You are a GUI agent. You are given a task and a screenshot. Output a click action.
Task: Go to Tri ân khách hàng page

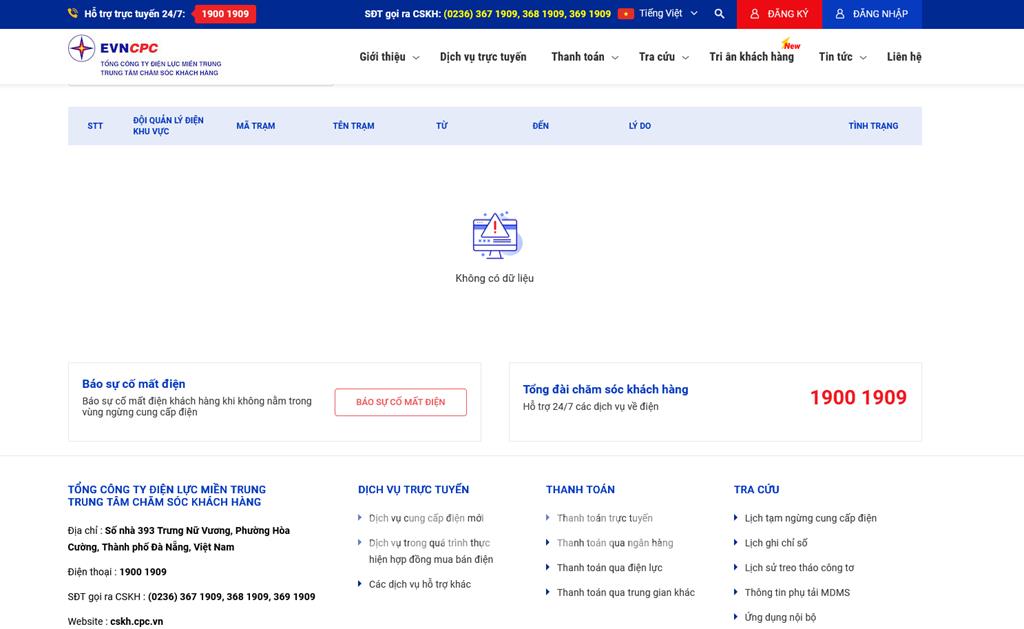(751, 57)
